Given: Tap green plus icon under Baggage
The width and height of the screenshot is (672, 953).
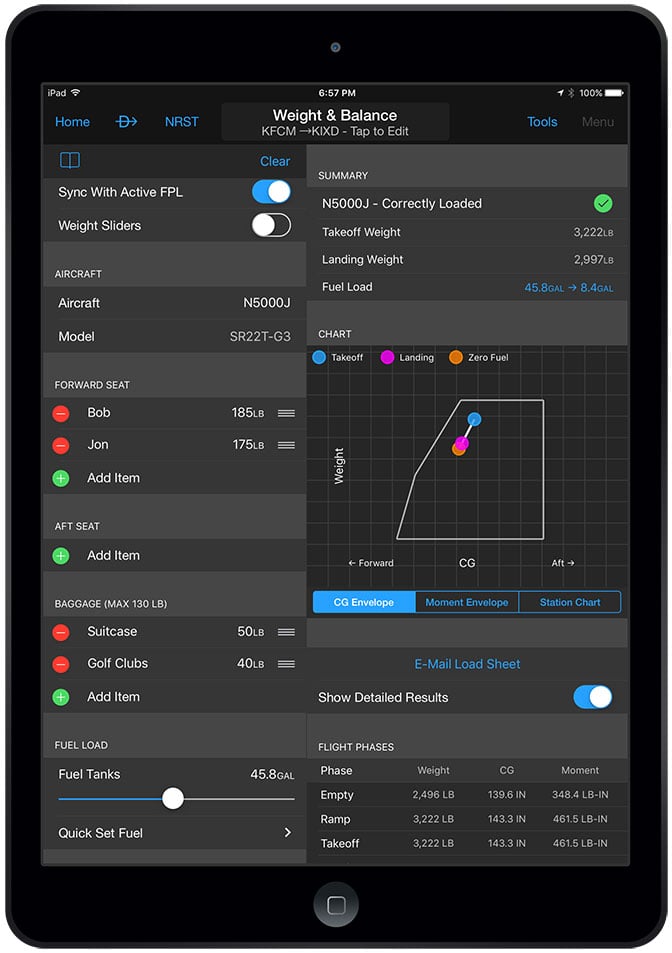Looking at the screenshot, I should pos(61,697).
